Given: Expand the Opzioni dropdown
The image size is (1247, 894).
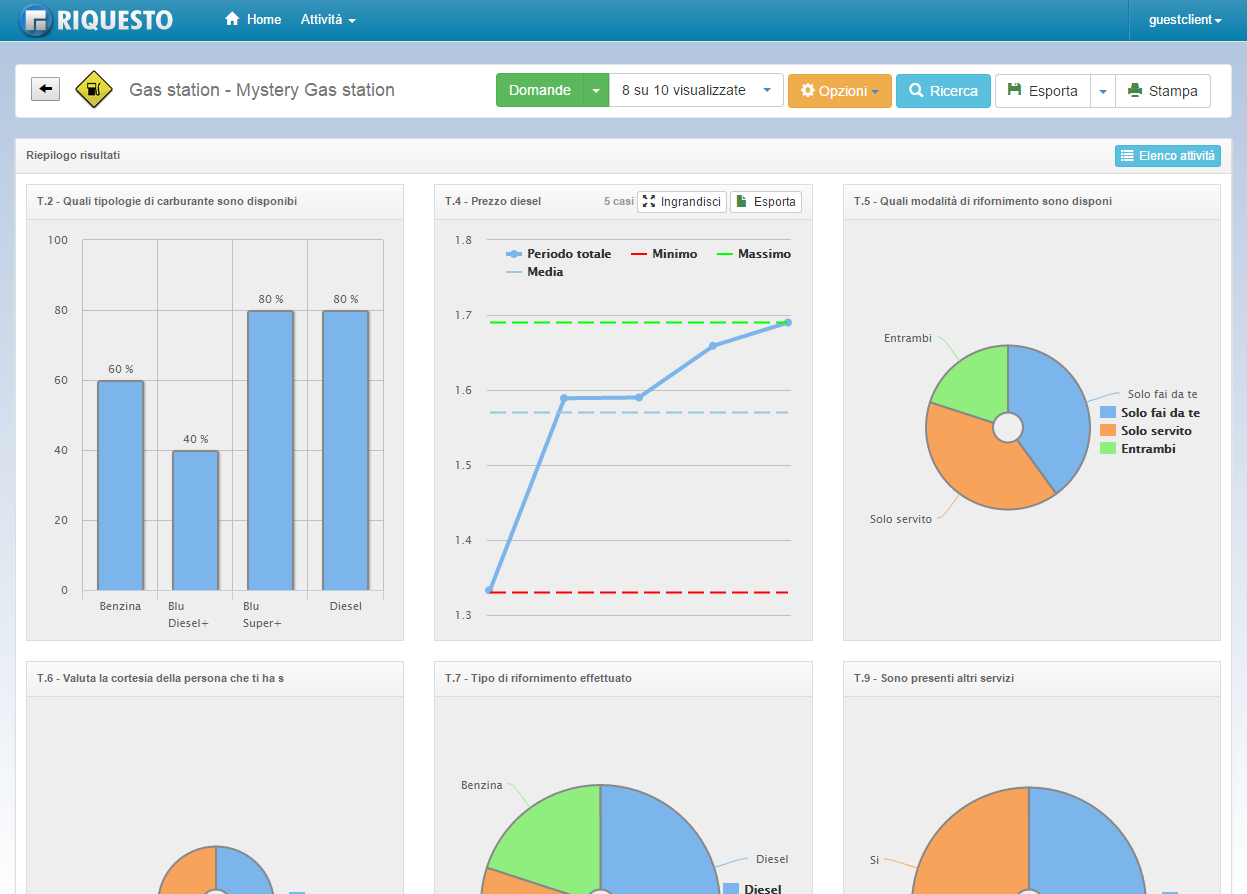Looking at the screenshot, I should 839,91.
